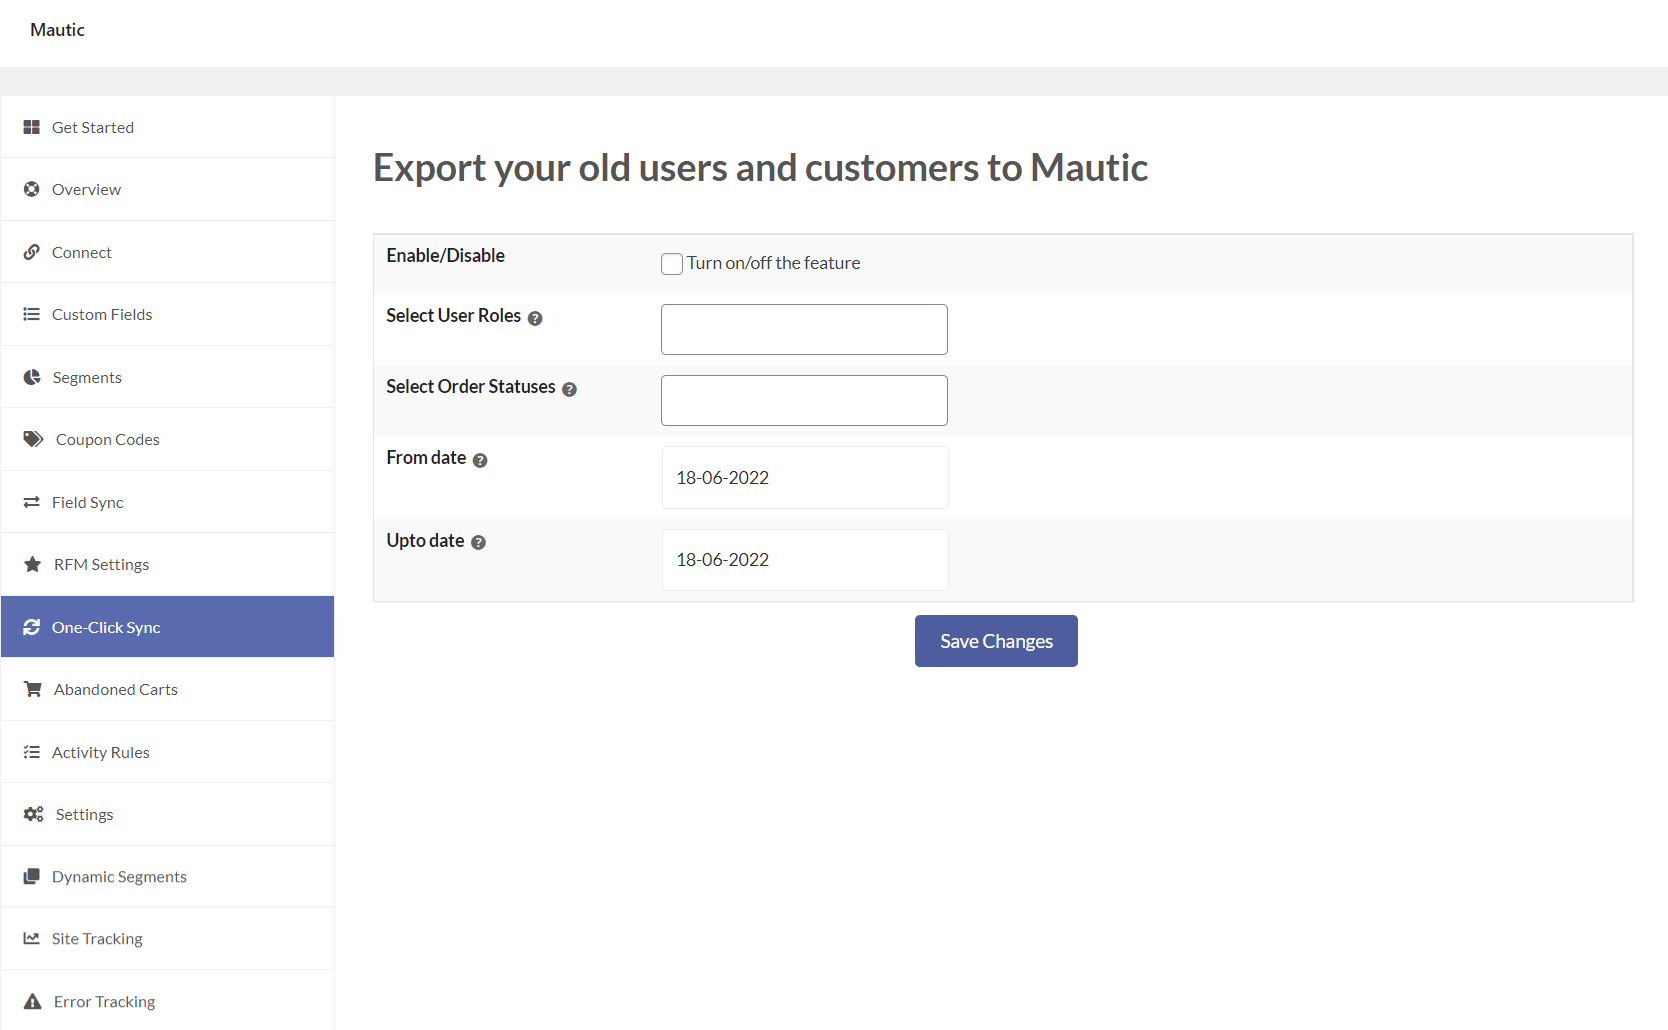This screenshot has width=1668, height=1030.
Task: Click help icon beside Select Order Statuses
Action: [569, 389]
